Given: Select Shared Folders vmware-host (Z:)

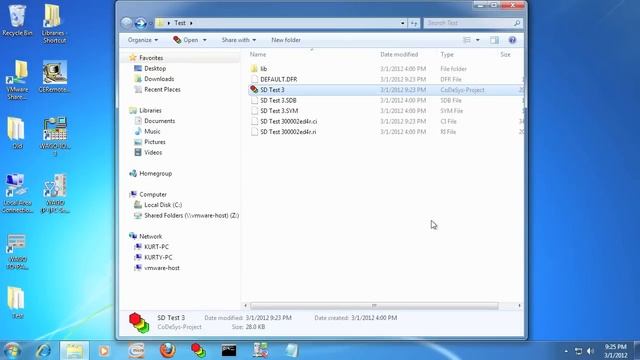Looking at the screenshot, I should click(x=191, y=216).
